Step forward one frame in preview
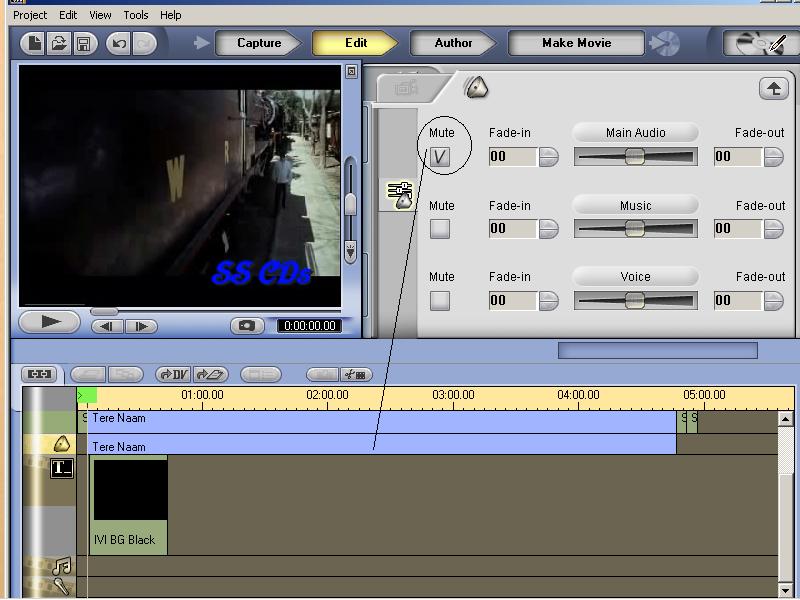 [141, 327]
